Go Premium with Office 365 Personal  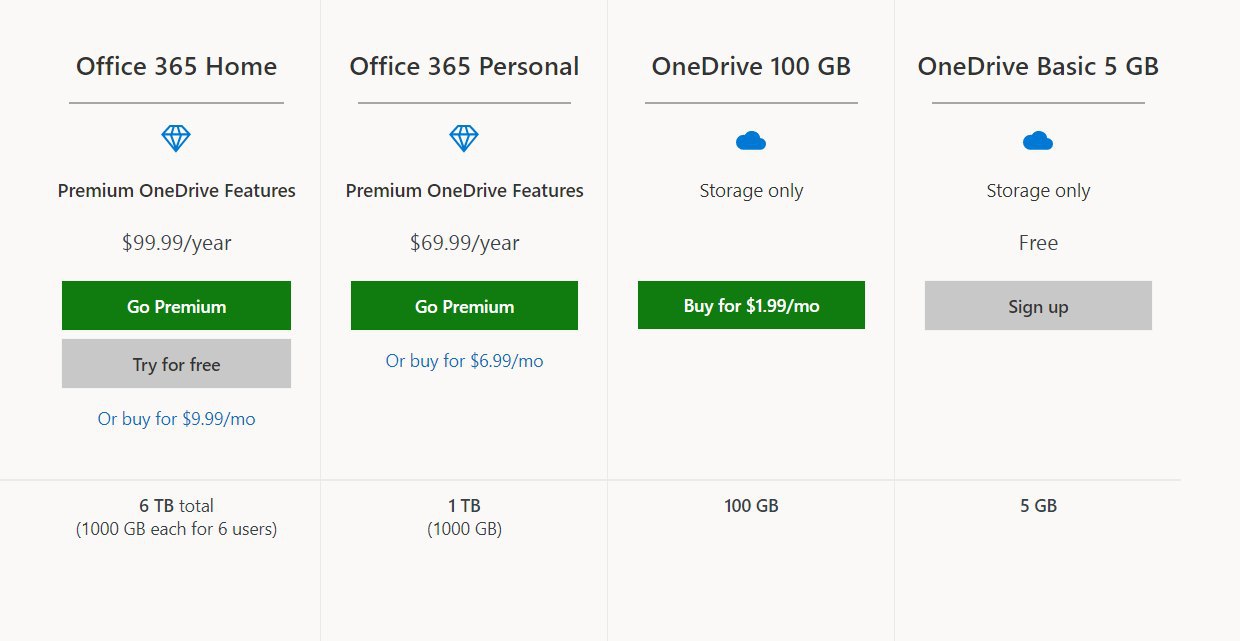tap(464, 306)
